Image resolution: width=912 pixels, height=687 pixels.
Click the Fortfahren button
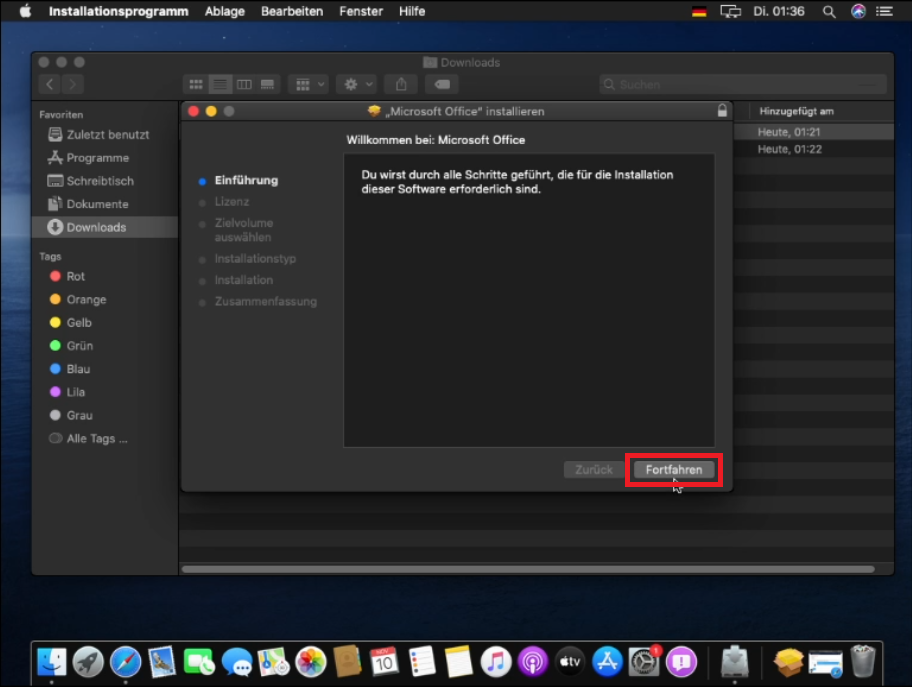coord(673,470)
